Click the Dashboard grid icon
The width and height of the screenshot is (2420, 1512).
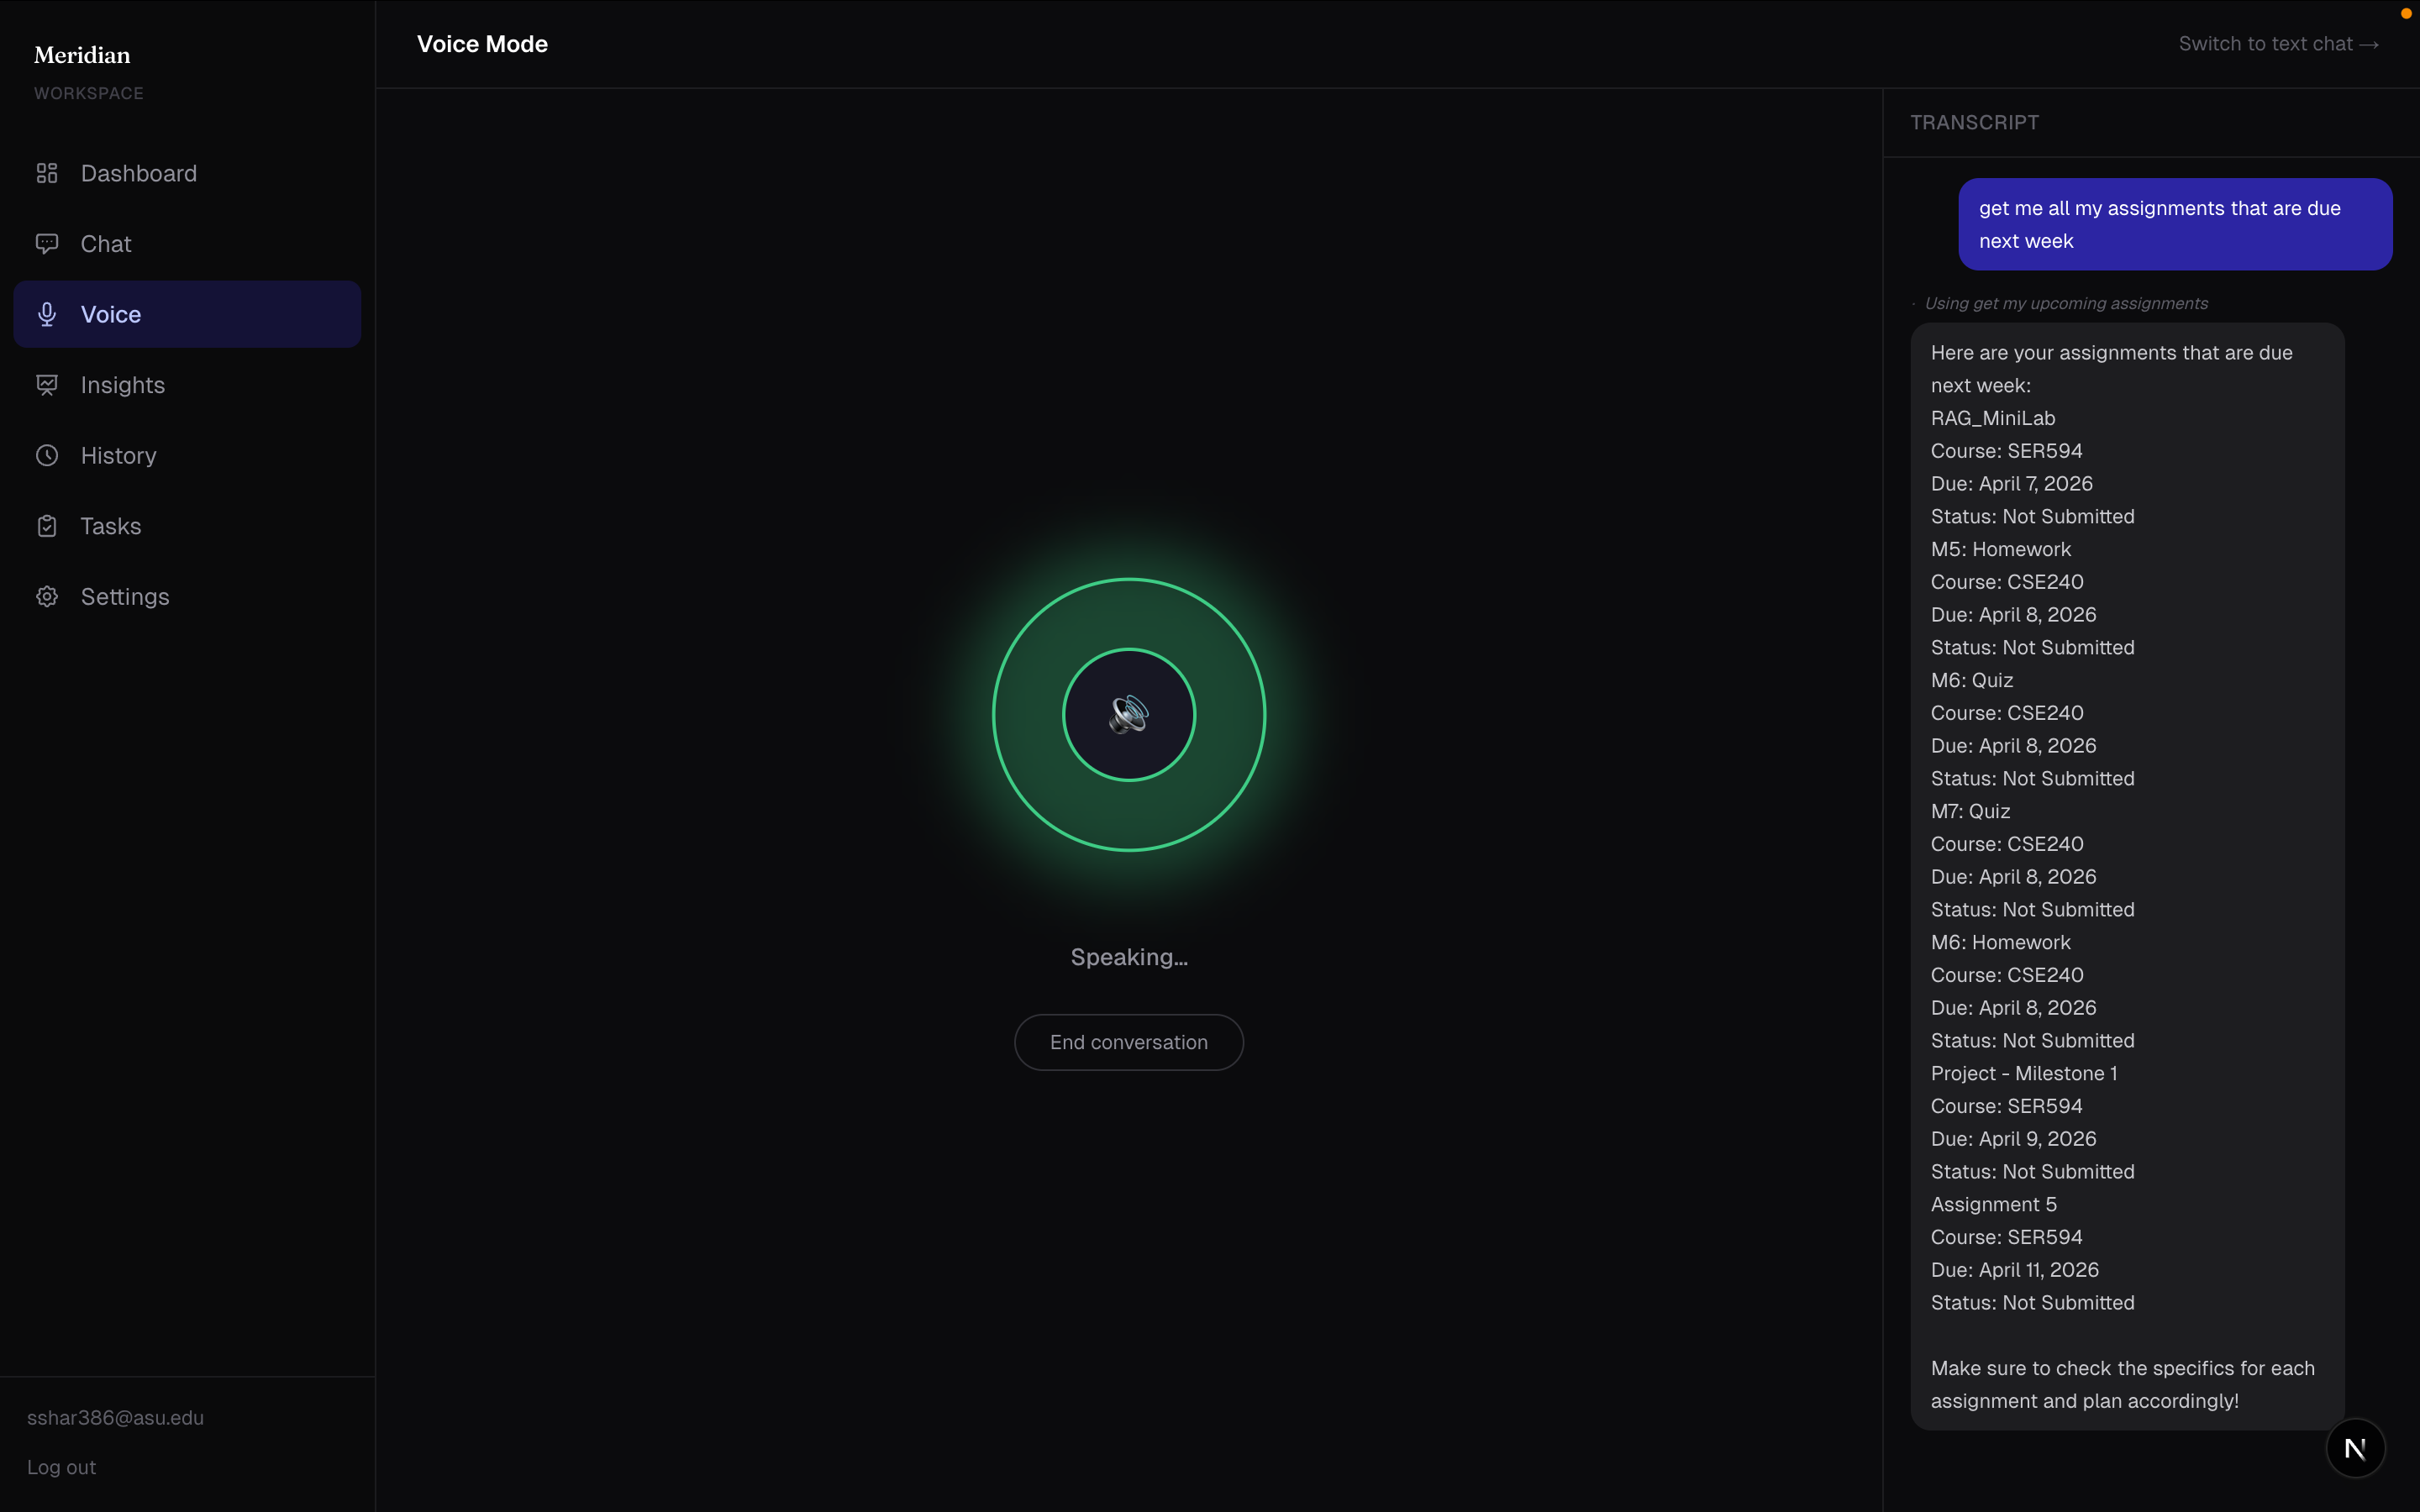[47, 173]
